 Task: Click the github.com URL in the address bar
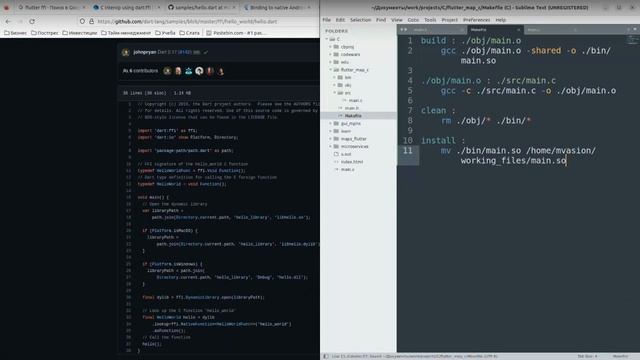coord(187,21)
